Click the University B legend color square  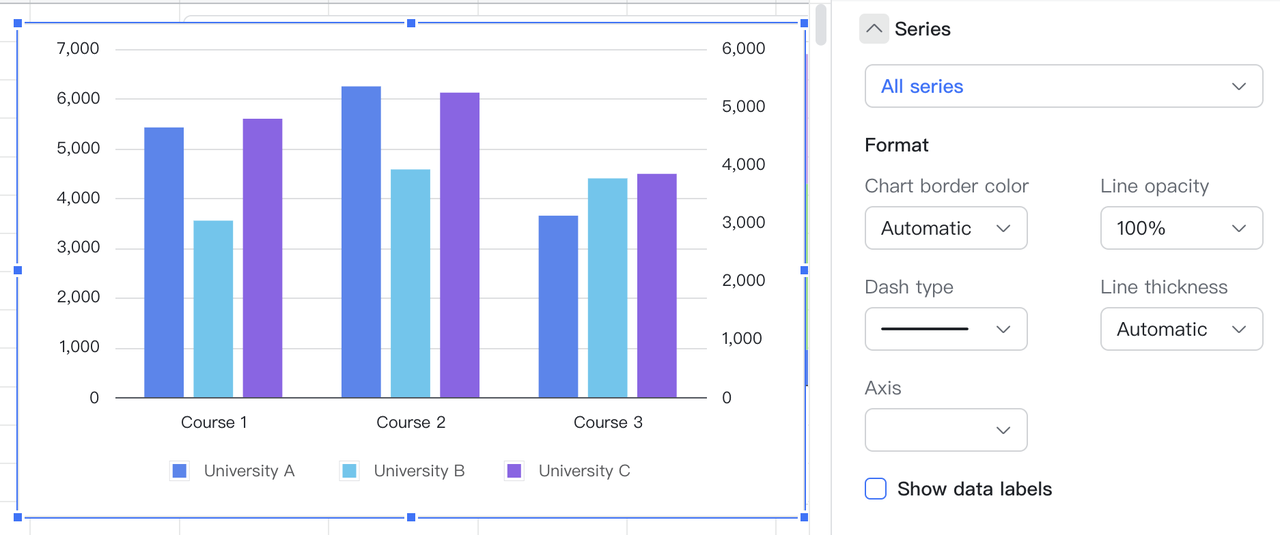(349, 471)
